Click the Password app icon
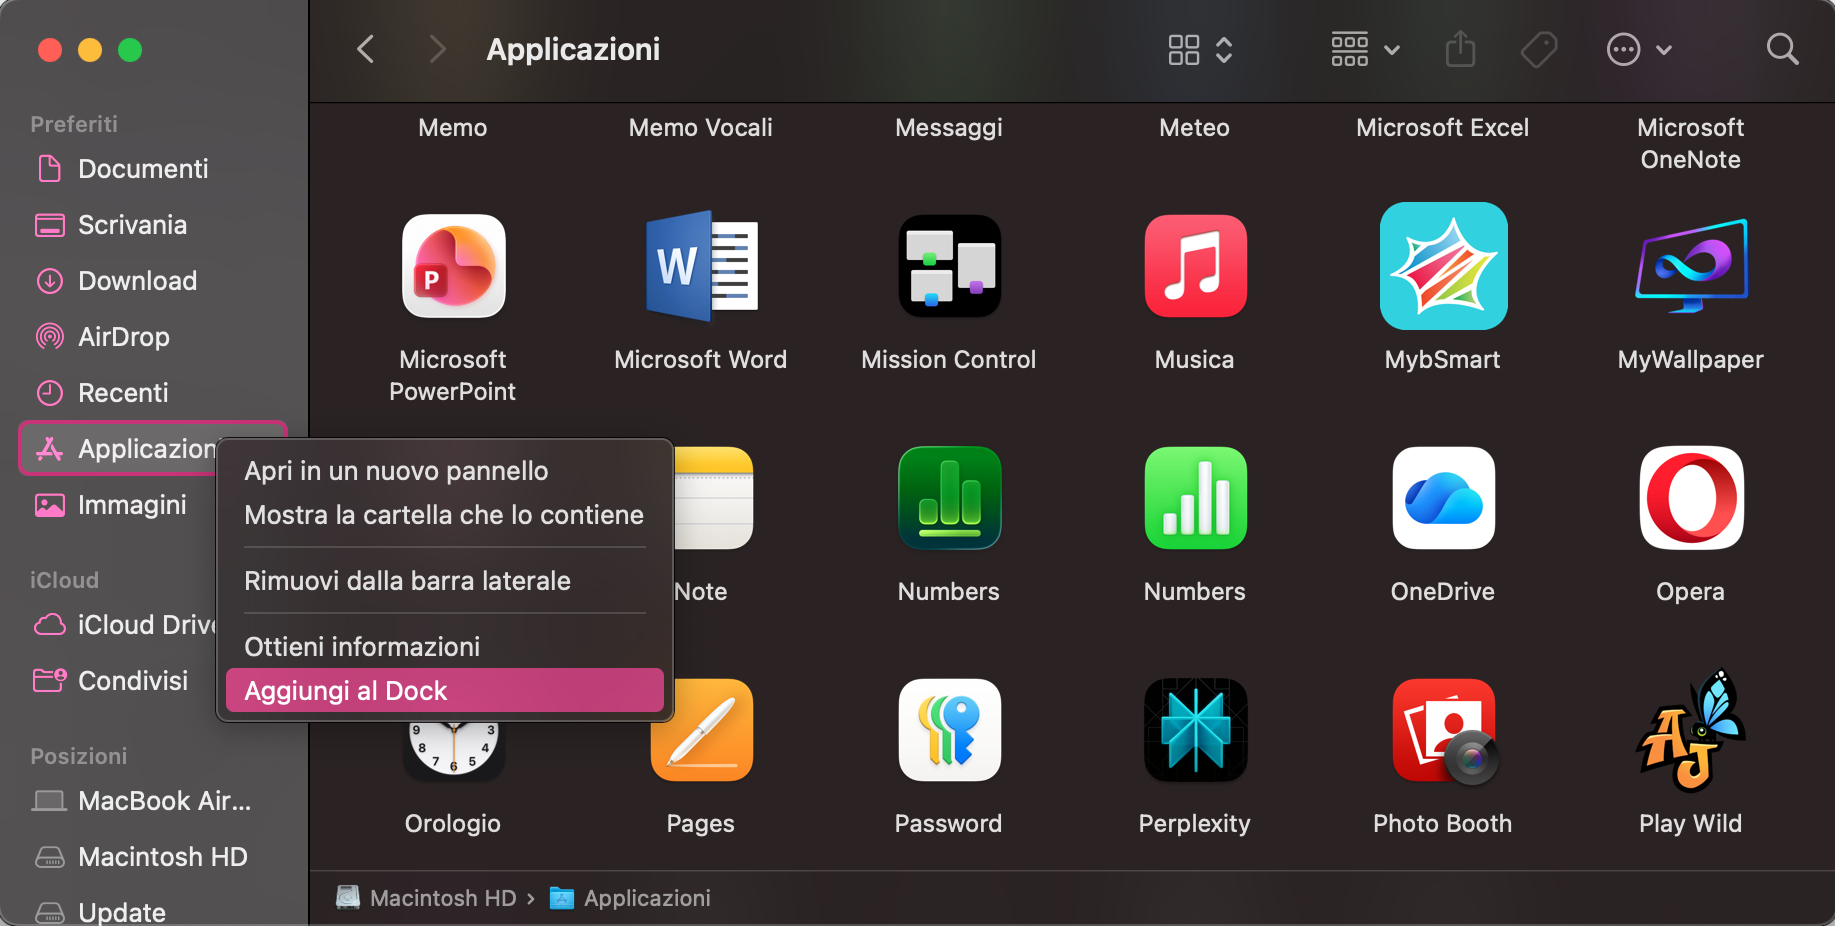 [949, 730]
